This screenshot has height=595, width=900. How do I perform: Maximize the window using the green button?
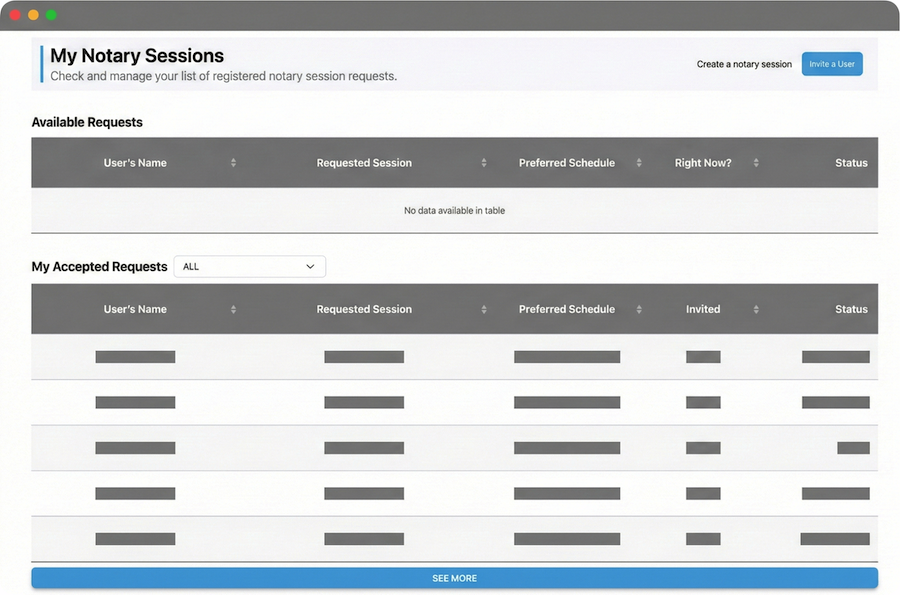[x=51, y=15]
